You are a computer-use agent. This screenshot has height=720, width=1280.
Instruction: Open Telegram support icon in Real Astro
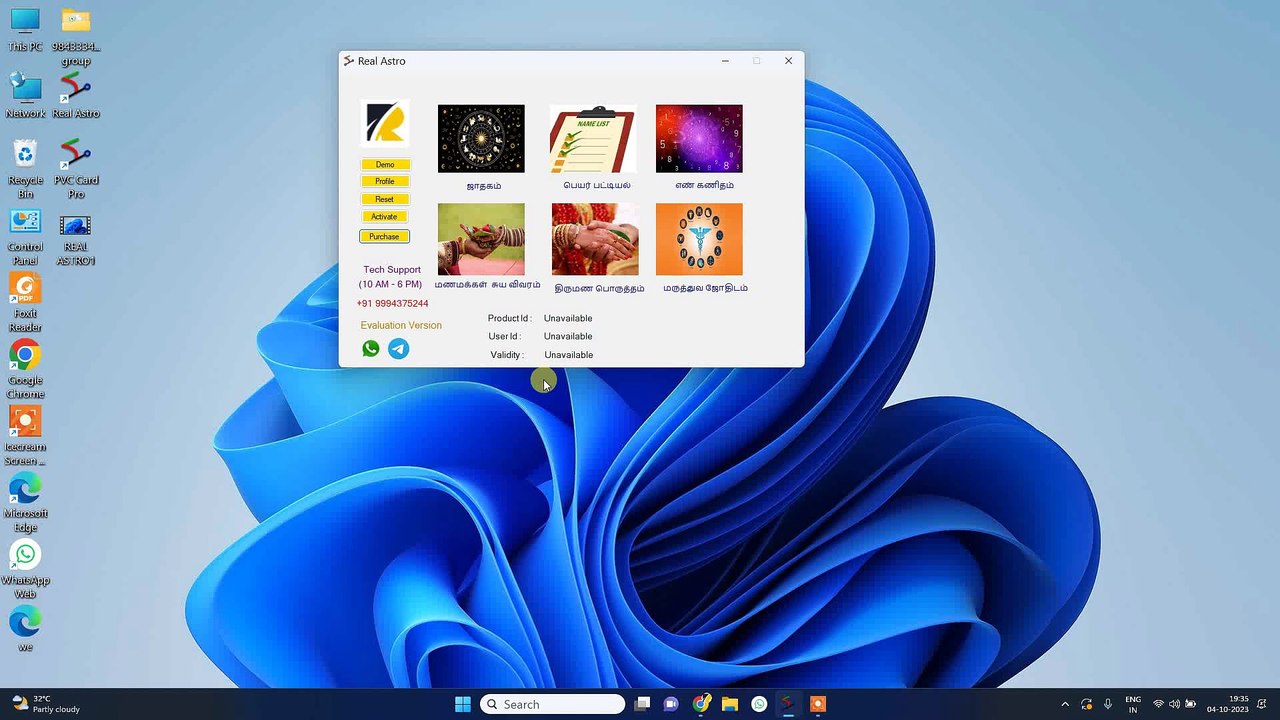click(398, 348)
